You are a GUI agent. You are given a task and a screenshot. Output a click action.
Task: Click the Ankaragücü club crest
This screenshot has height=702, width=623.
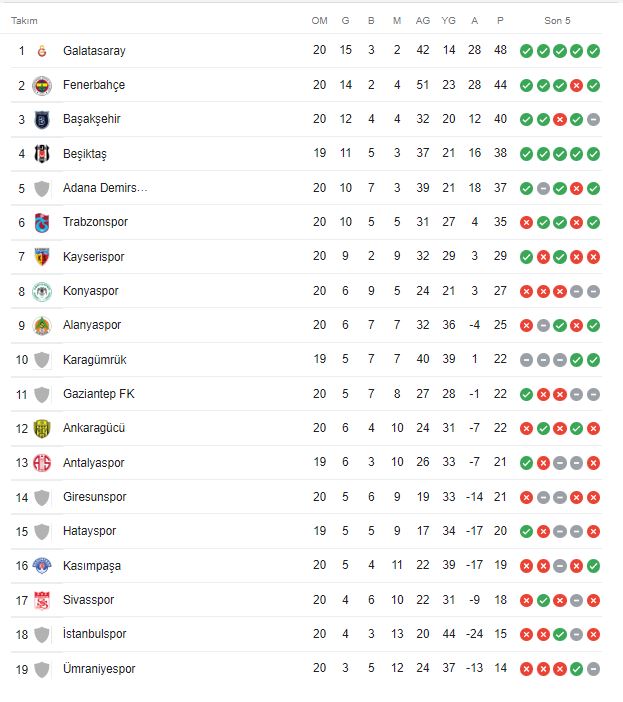[42, 428]
